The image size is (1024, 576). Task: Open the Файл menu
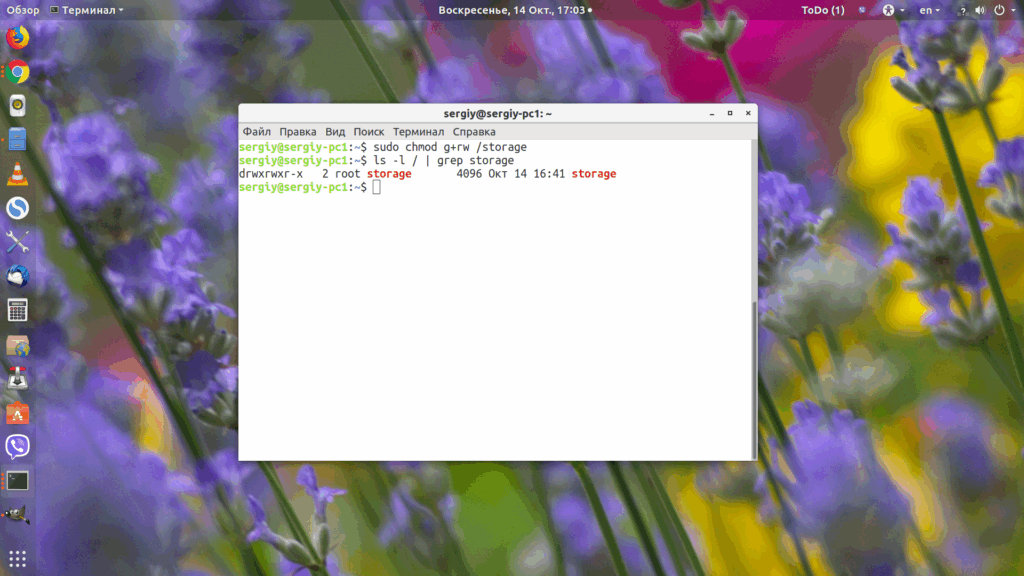coord(257,131)
